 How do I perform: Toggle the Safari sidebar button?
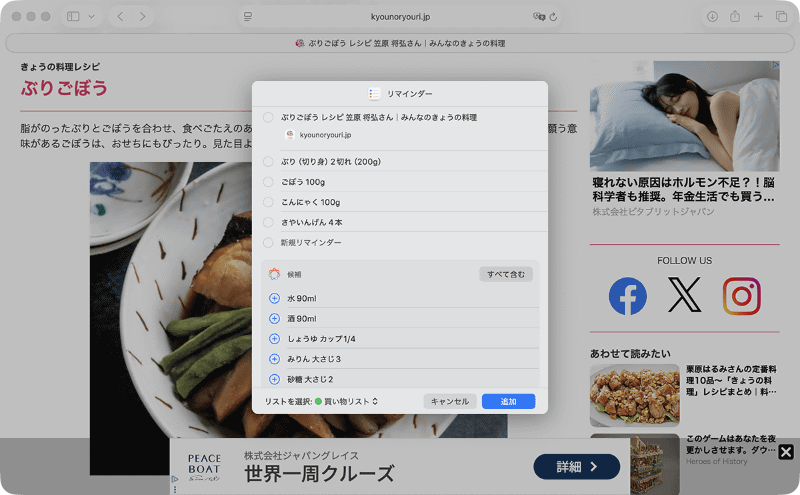(x=73, y=16)
